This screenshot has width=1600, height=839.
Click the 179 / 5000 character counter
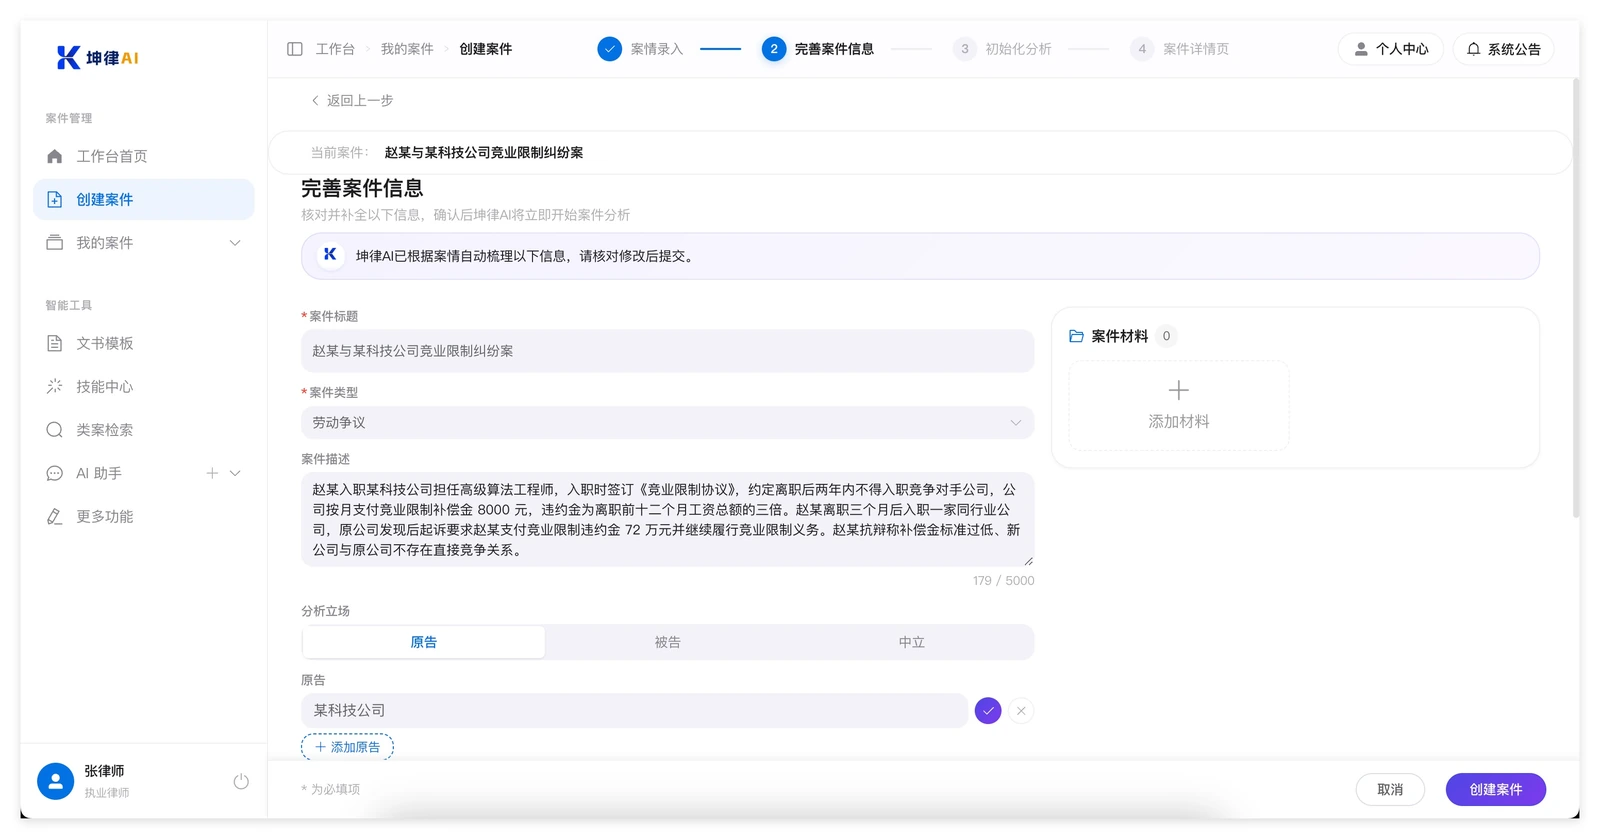[x=1003, y=581]
